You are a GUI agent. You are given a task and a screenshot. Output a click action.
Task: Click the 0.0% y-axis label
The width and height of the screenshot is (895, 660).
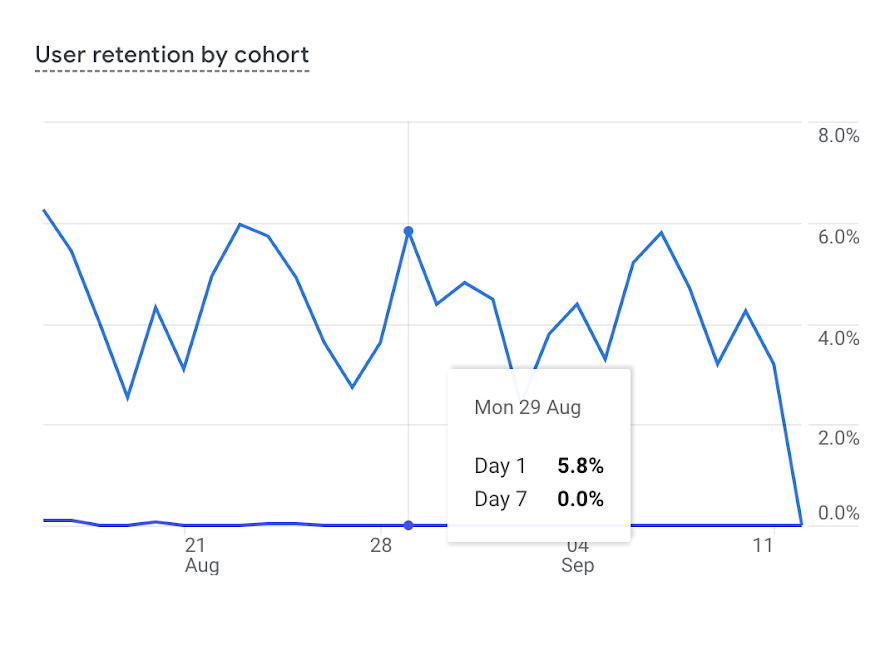838,514
